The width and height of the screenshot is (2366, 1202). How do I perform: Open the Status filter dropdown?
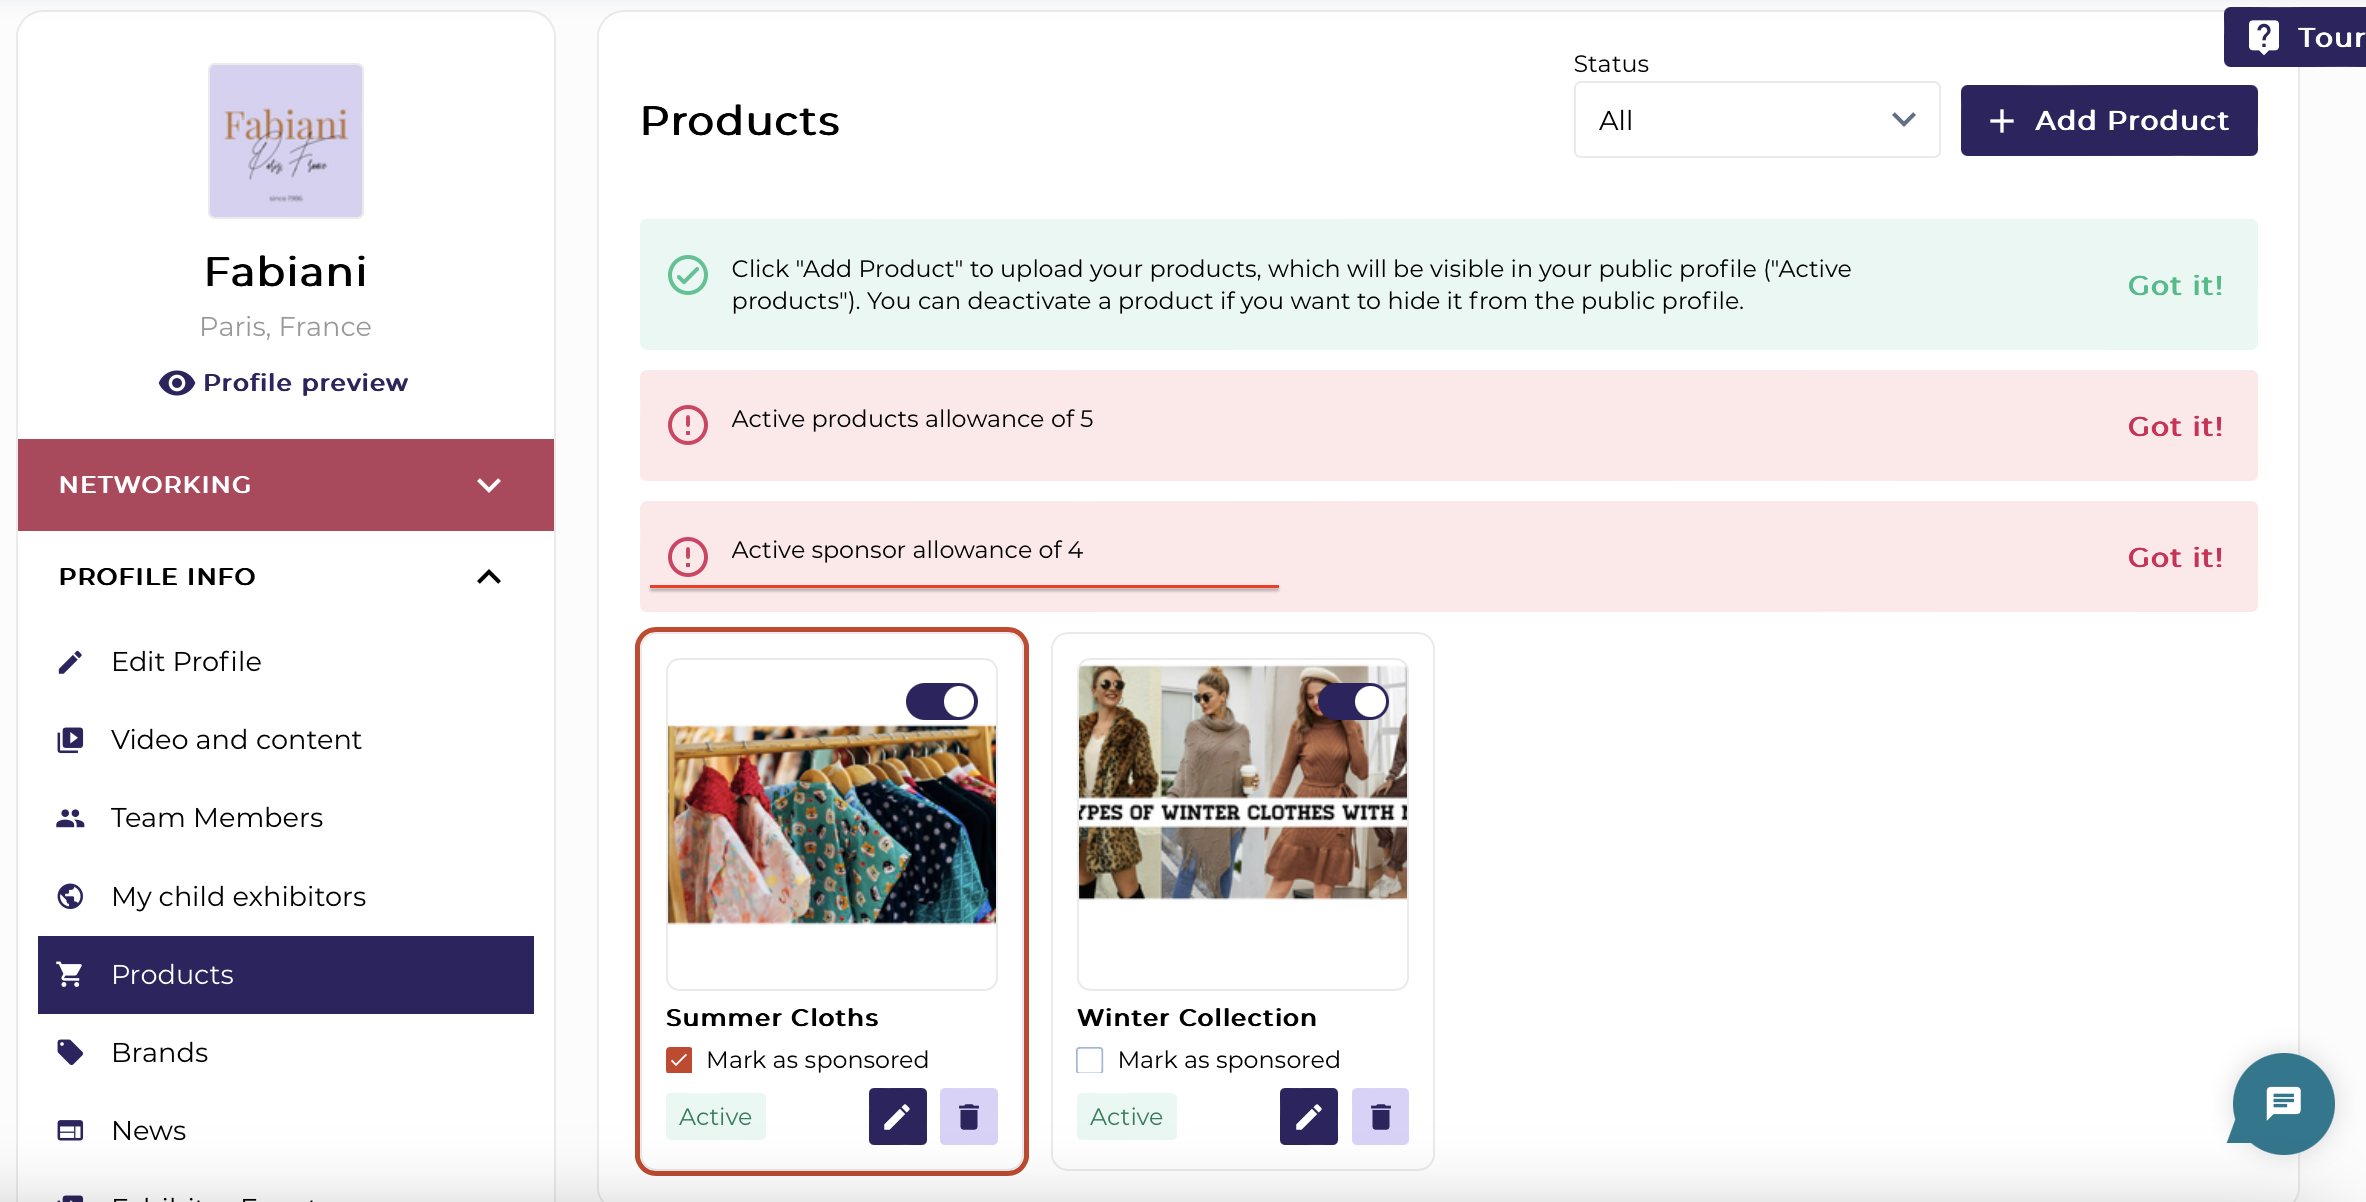tap(1756, 120)
